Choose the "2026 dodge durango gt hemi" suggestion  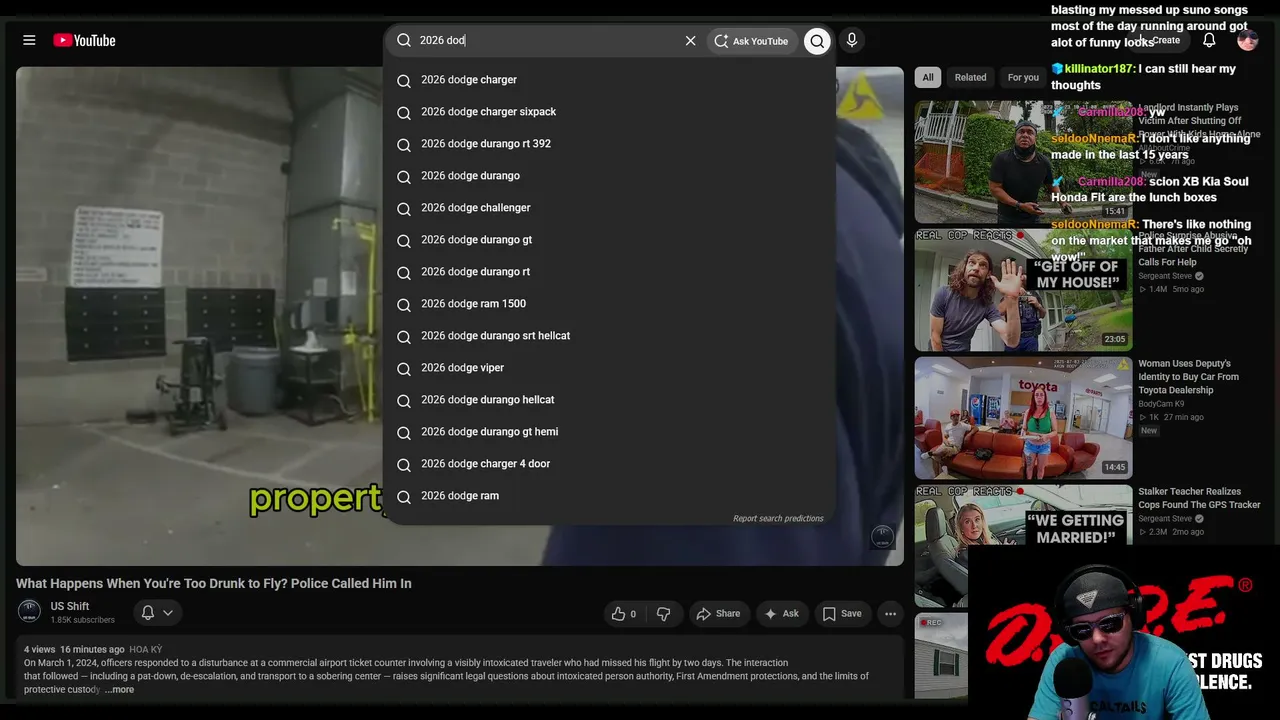click(609, 432)
